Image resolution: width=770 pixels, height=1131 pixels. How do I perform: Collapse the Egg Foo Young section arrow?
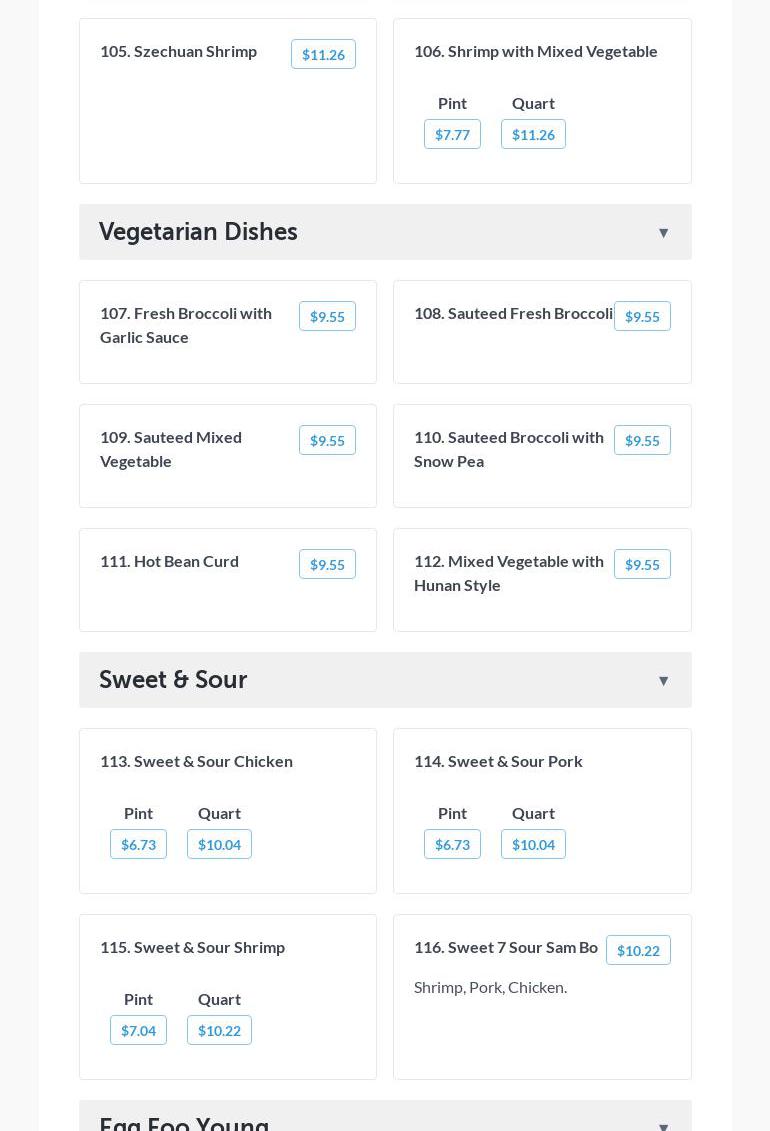[x=663, y=1126]
